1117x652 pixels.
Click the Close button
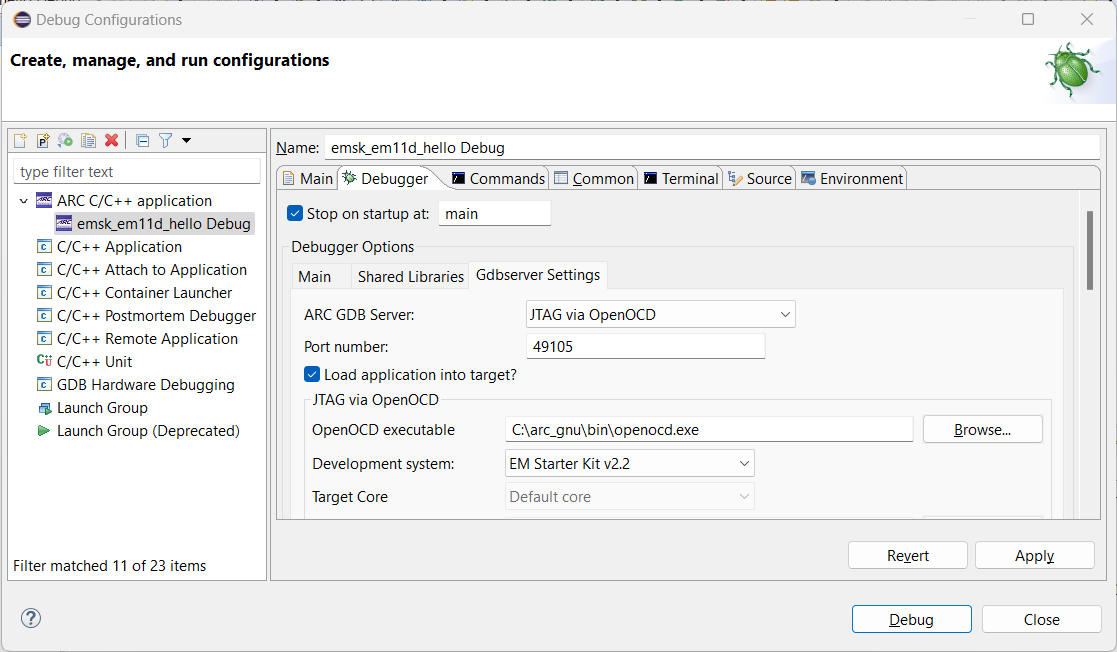pyautogui.click(x=1041, y=619)
